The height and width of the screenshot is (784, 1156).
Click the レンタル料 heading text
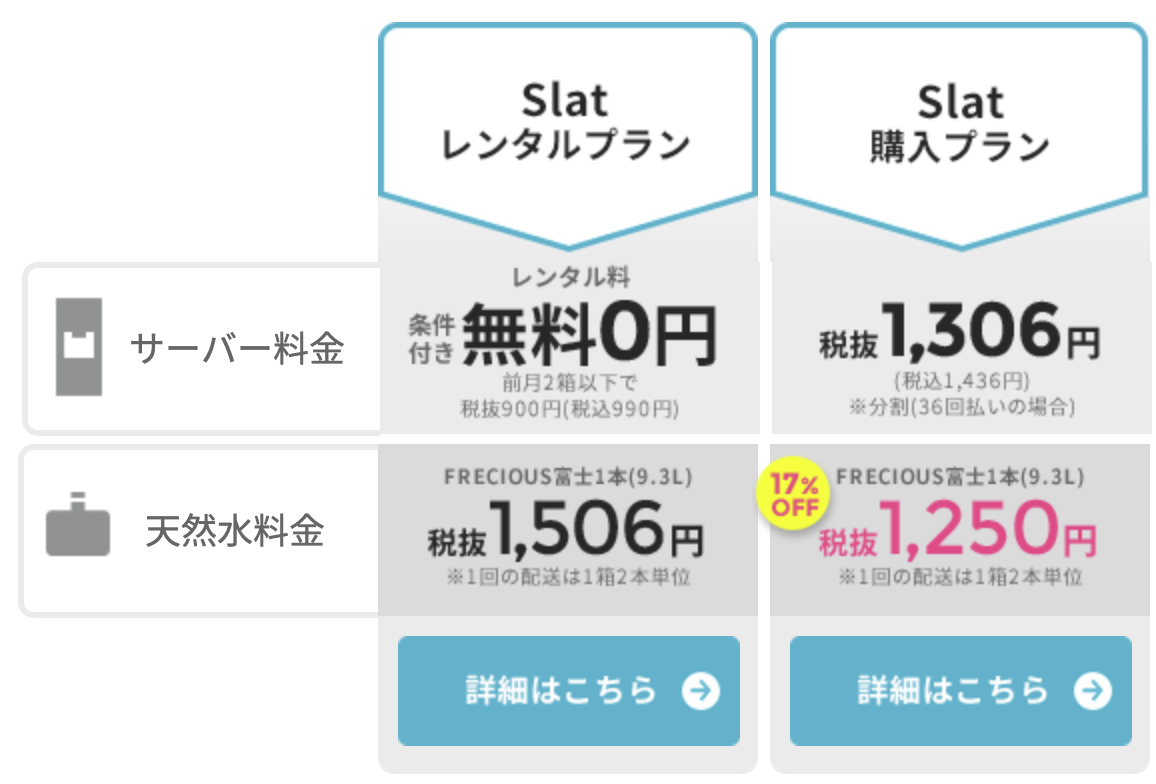[571, 277]
